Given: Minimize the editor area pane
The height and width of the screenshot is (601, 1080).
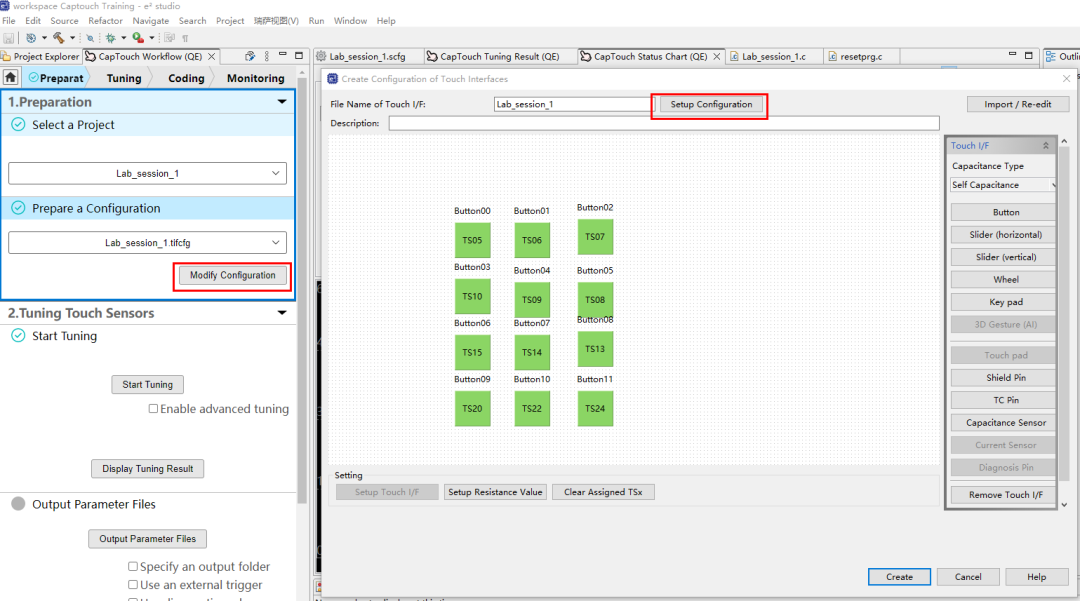Looking at the screenshot, I should coord(1012,54).
